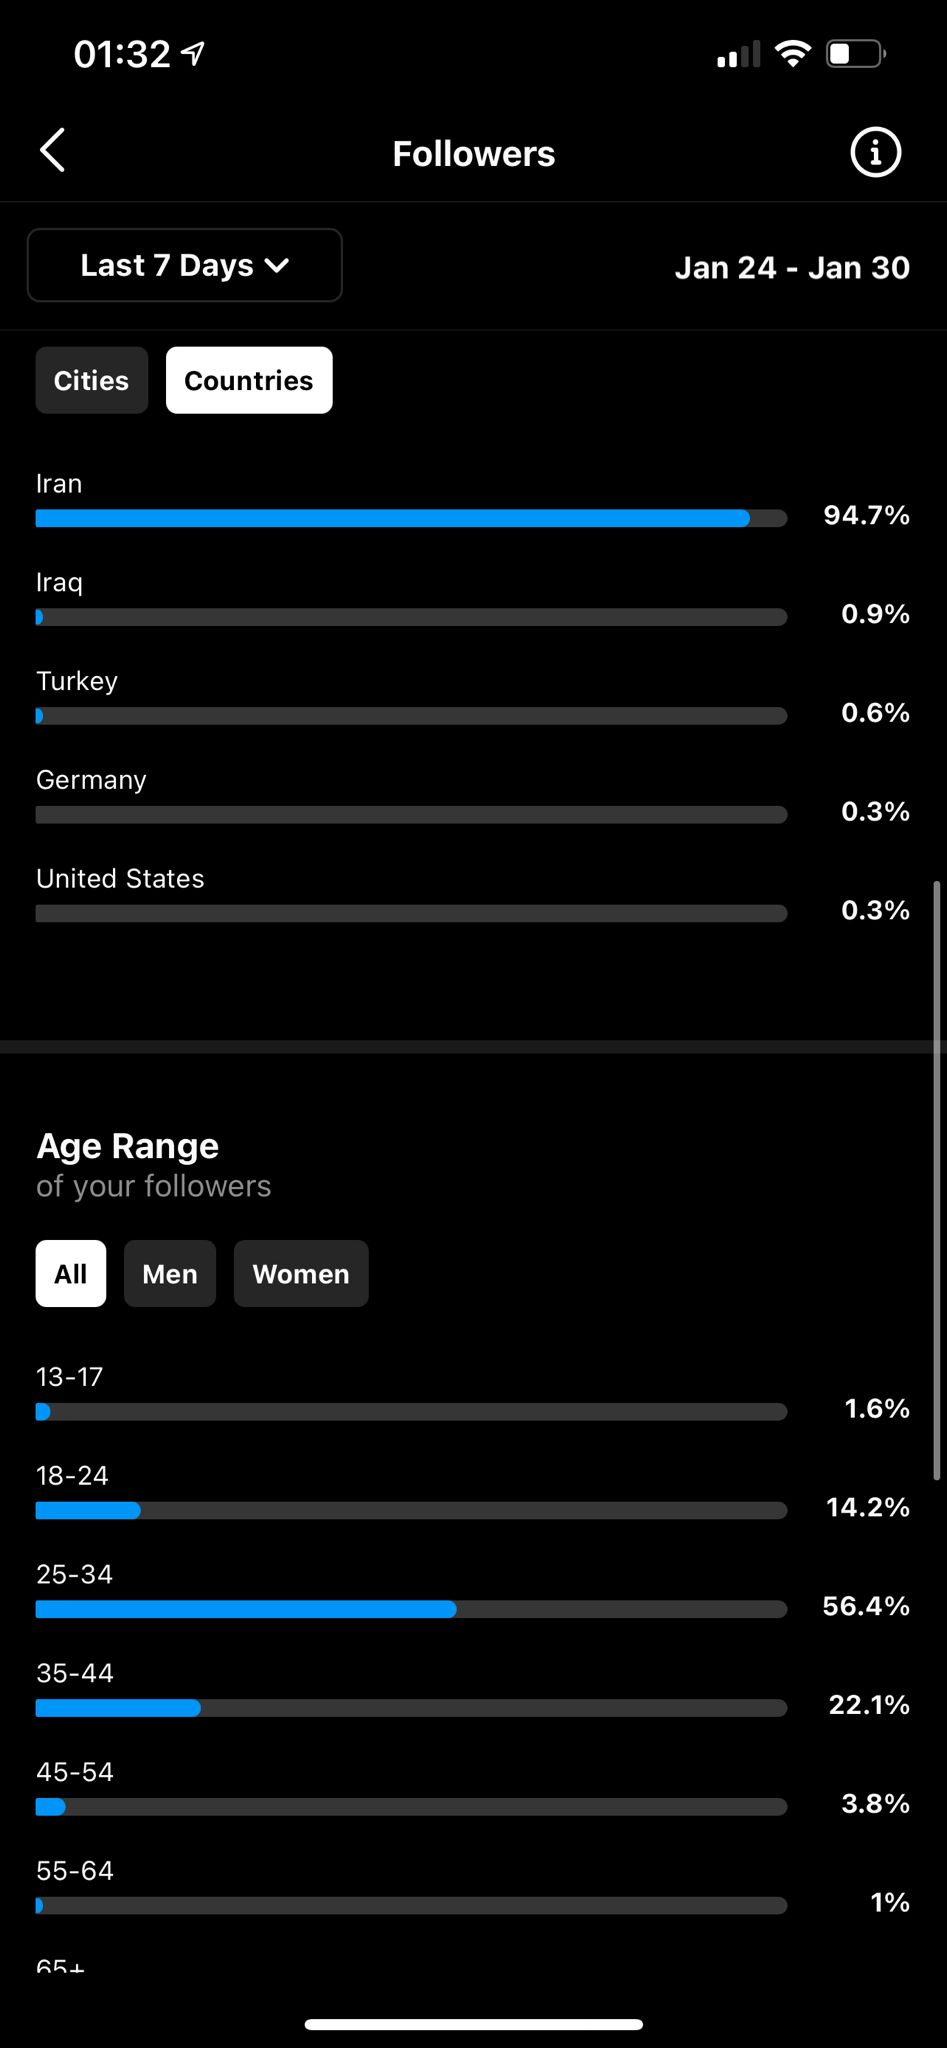Open the Last 7 Days dropdown
Image resolution: width=947 pixels, height=2048 pixels.
pos(185,265)
